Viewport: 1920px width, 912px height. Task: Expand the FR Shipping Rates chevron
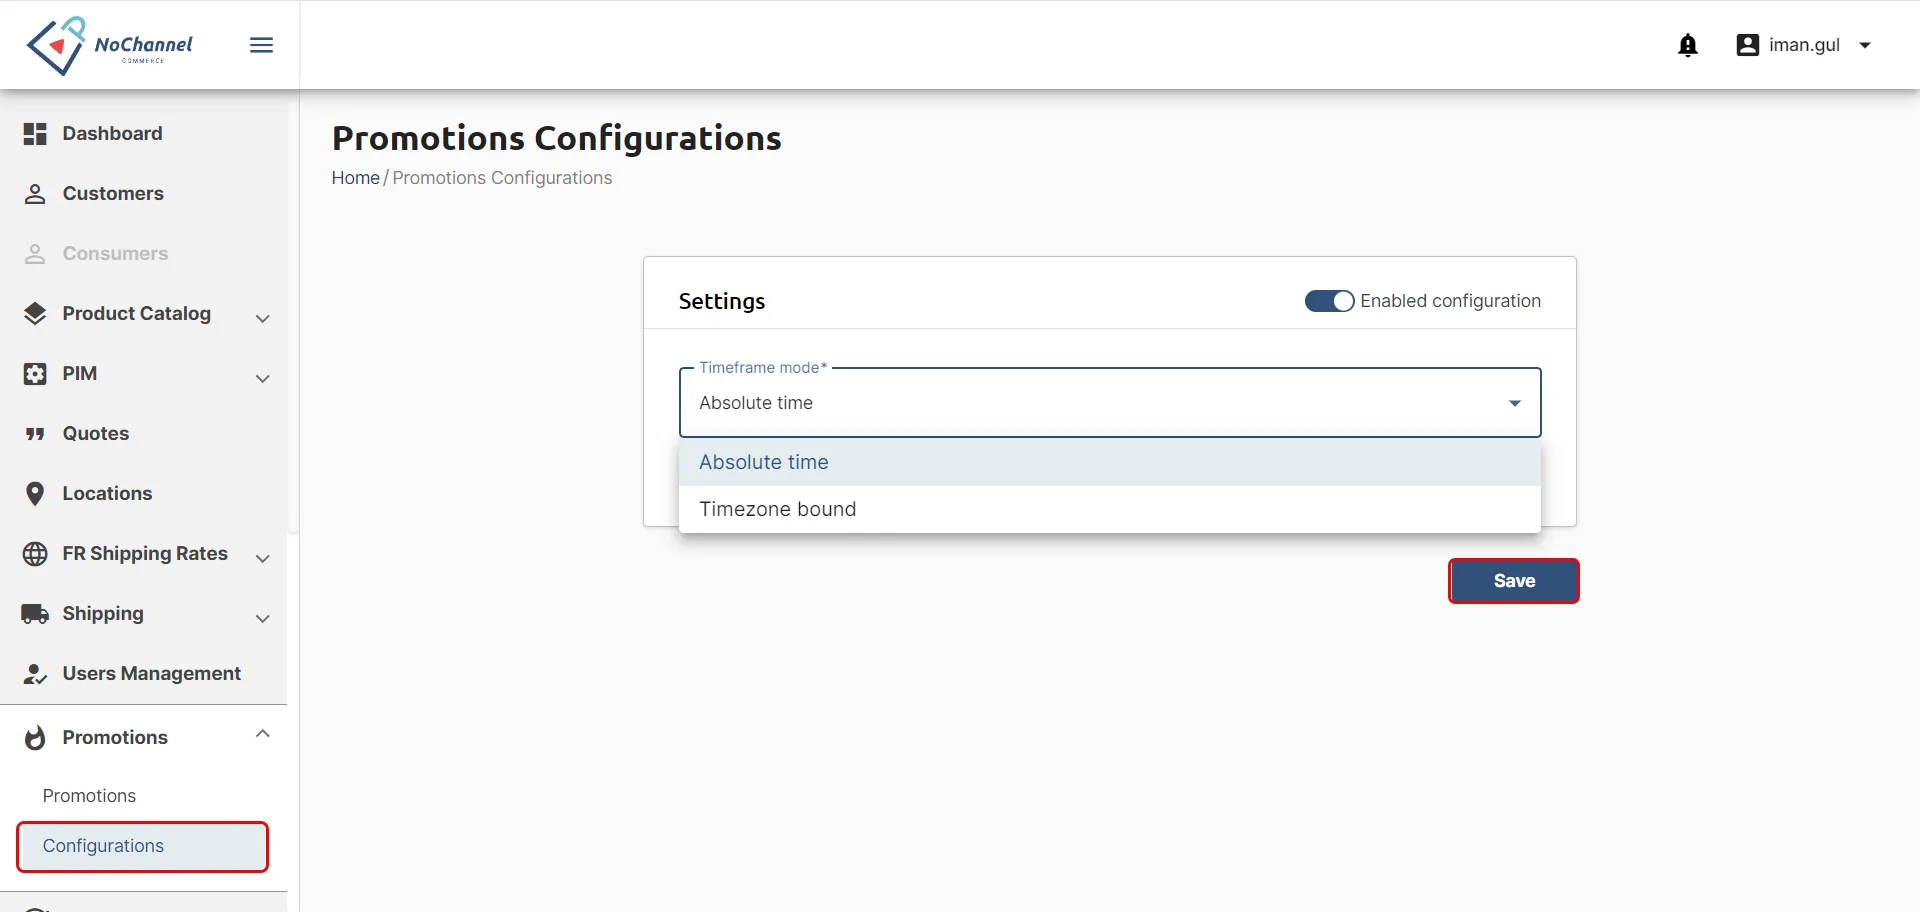263,559
